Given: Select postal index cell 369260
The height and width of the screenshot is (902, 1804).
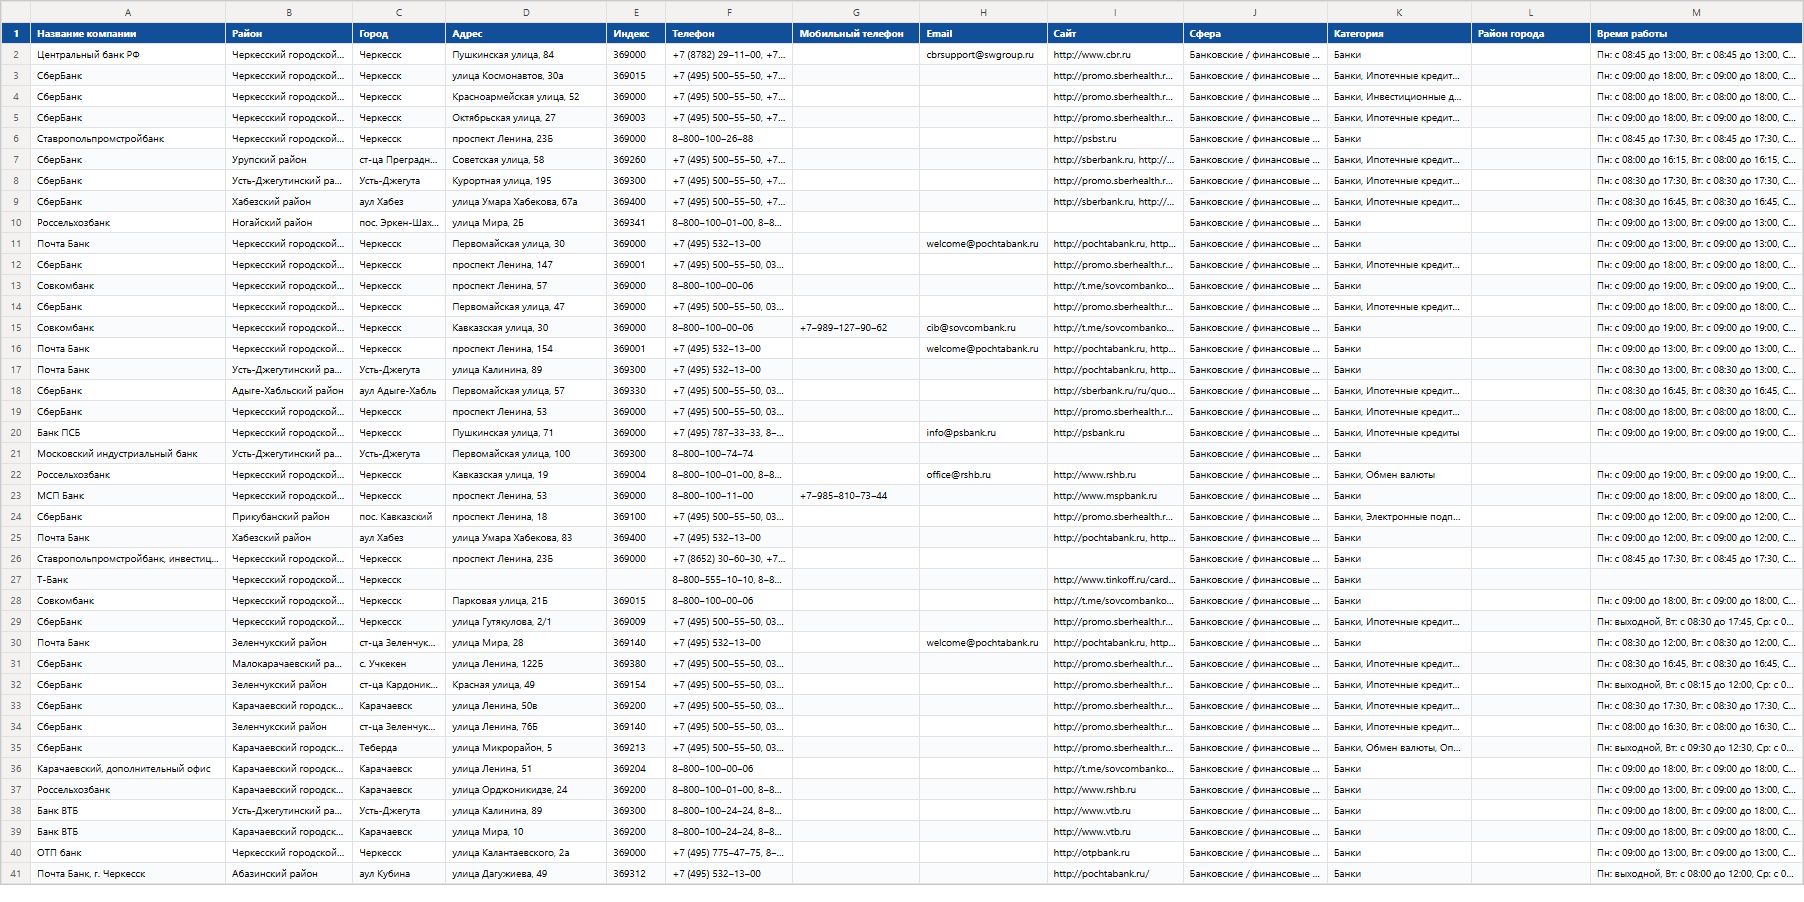Looking at the screenshot, I should pyautogui.click(x=636, y=160).
